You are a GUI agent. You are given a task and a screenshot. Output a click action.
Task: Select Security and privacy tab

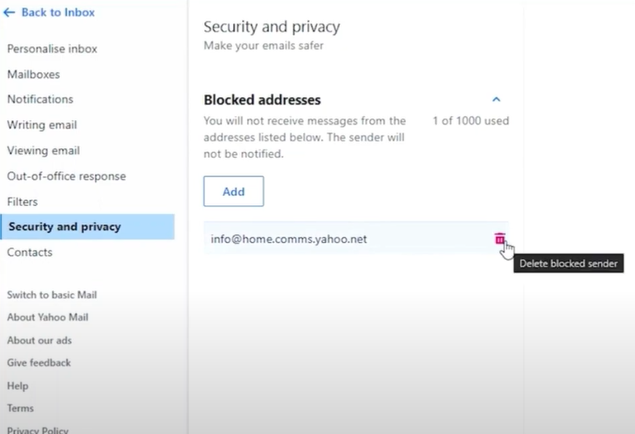87,227
